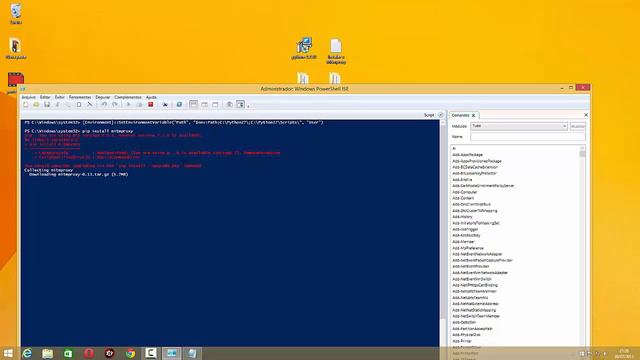Click the Undo arrow icon
640x360 pixels.
104,105
